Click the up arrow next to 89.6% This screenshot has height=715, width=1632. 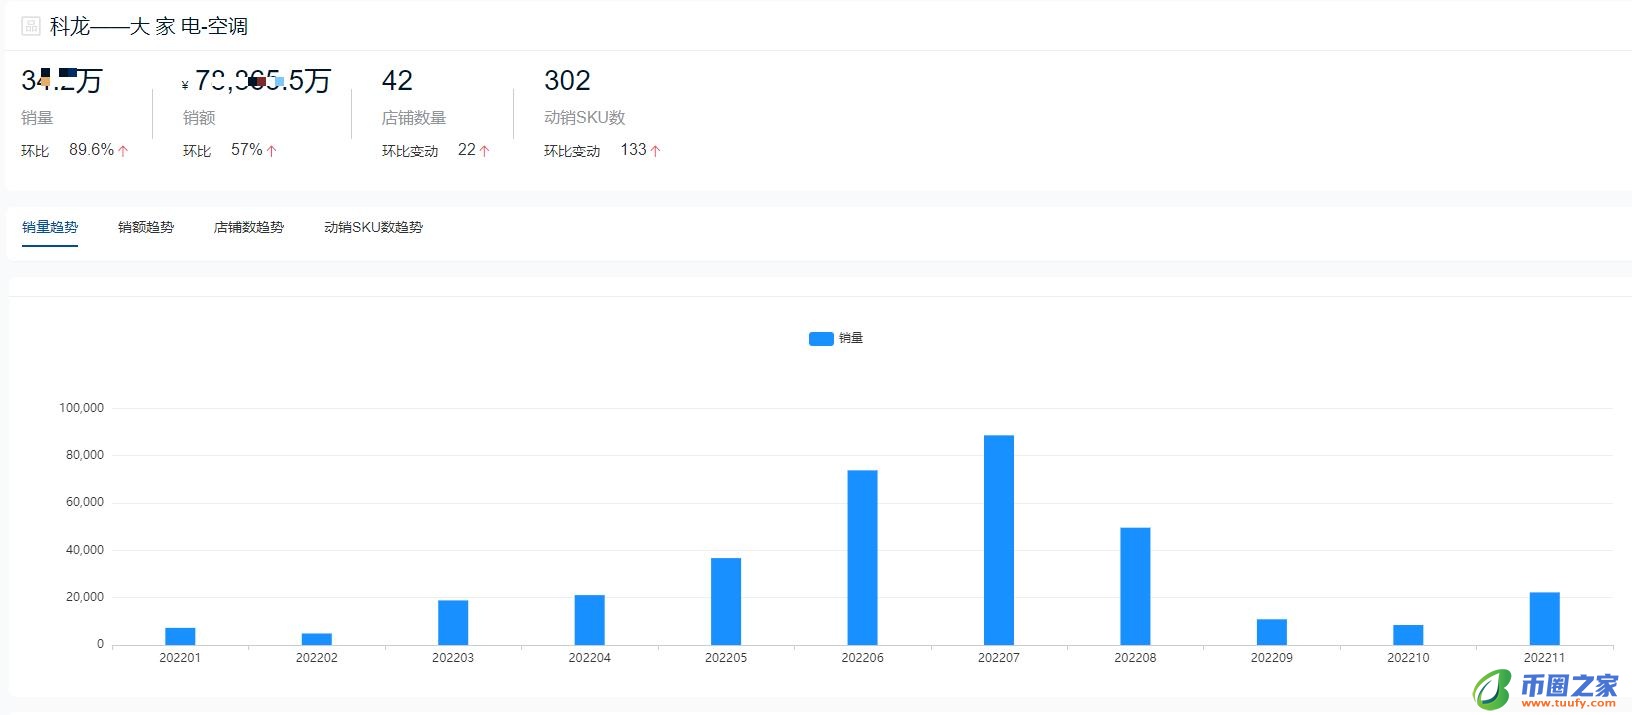tap(123, 151)
